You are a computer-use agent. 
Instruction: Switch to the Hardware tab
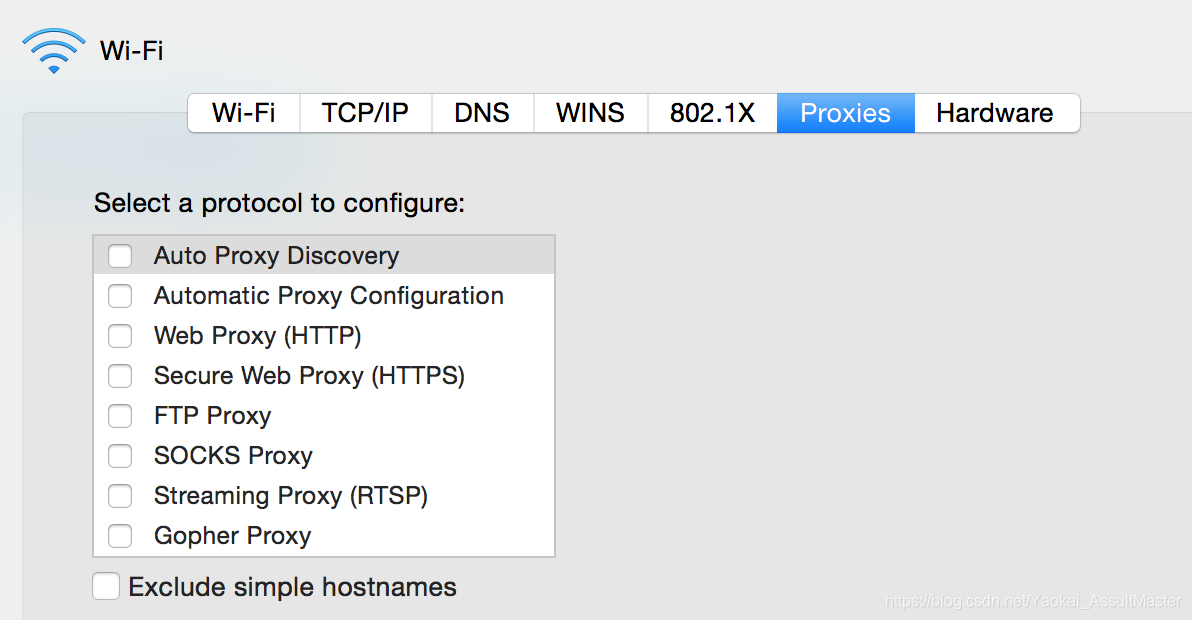[996, 113]
